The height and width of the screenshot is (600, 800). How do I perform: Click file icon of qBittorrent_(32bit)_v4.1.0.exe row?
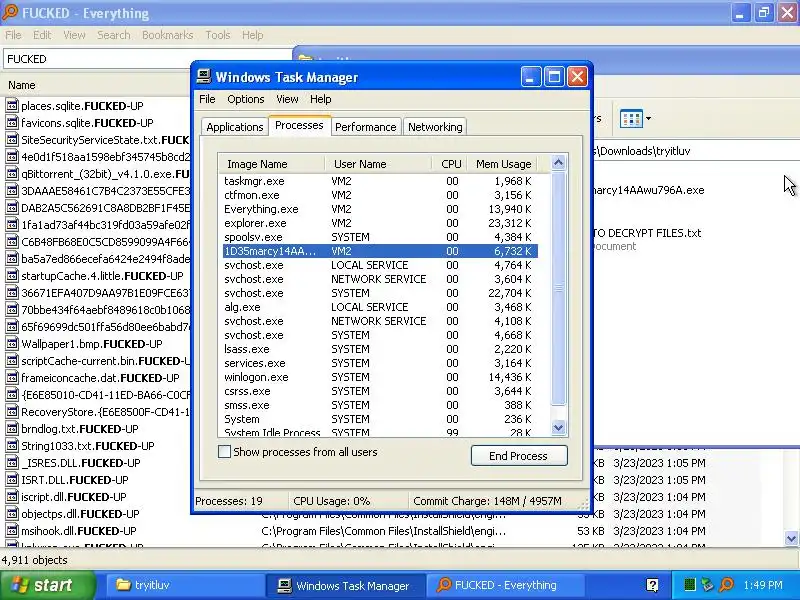[x=12, y=173]
